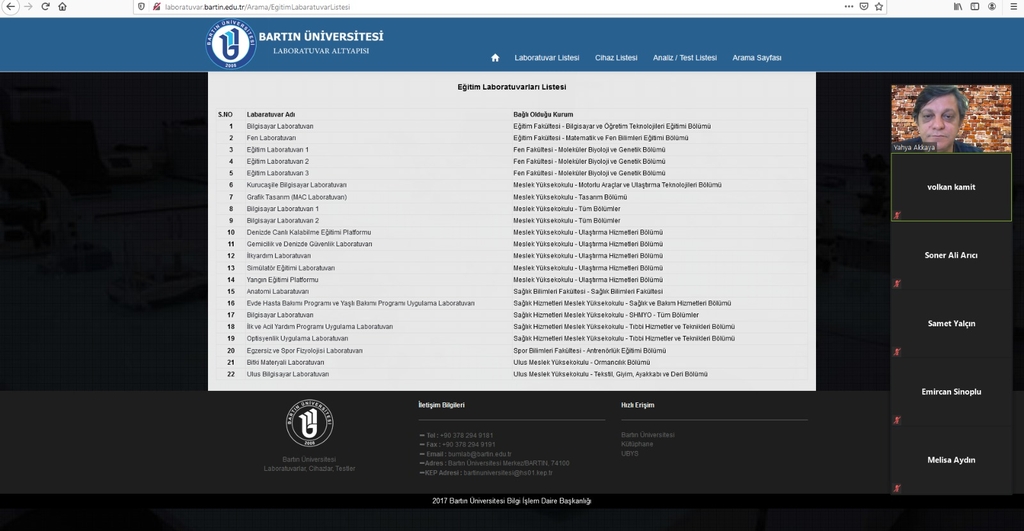Go to Analiz / Test Listesi

click(x=684, y=58)
